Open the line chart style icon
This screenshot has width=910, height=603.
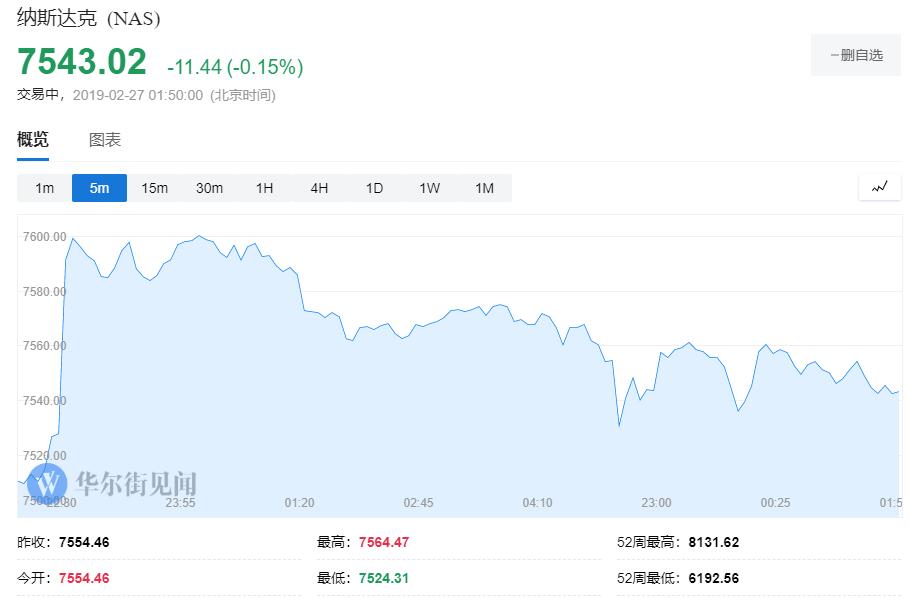(880, 187)
